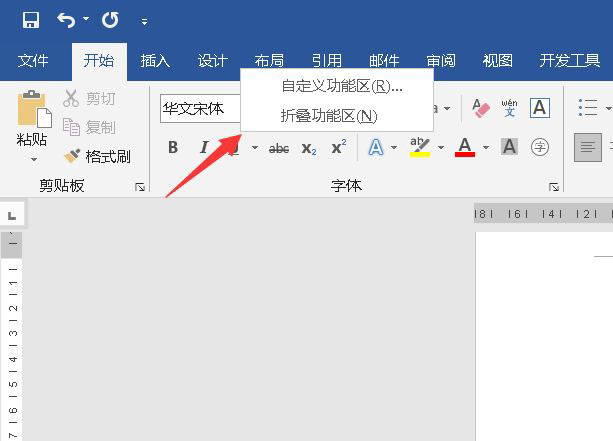
Task: Toggle Subscript X₂ formatting
Action: tap(309, 149)
